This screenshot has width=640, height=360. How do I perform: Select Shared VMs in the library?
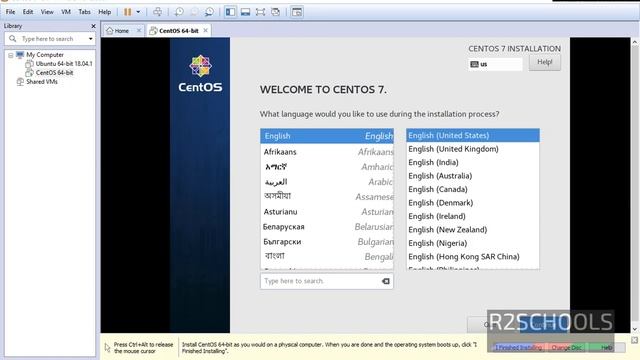click(42, 82)
